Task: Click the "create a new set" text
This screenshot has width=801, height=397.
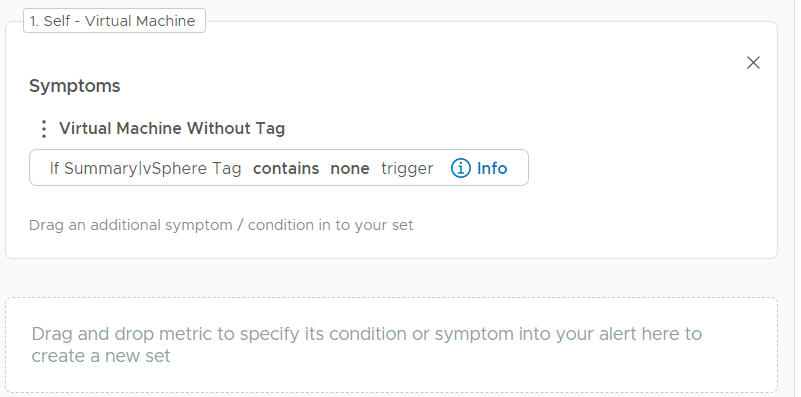Action: (101, 356)
